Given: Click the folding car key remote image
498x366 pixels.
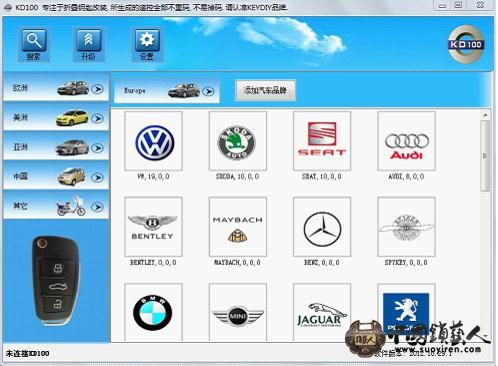Looking at the screenshot, I should pyautogui.click(x=56, y=281).
